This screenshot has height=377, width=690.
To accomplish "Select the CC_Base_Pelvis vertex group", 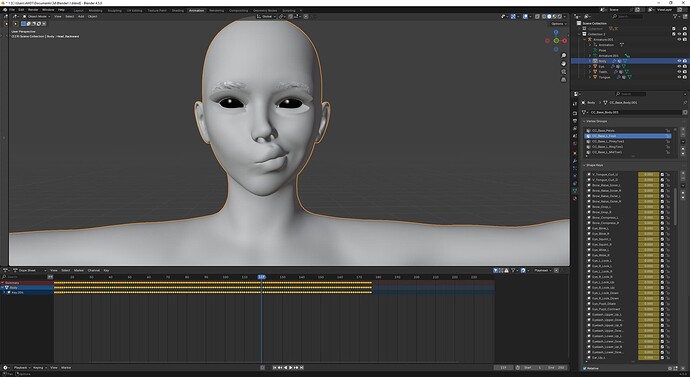I will pyautogui.click(x=628, y=131).
